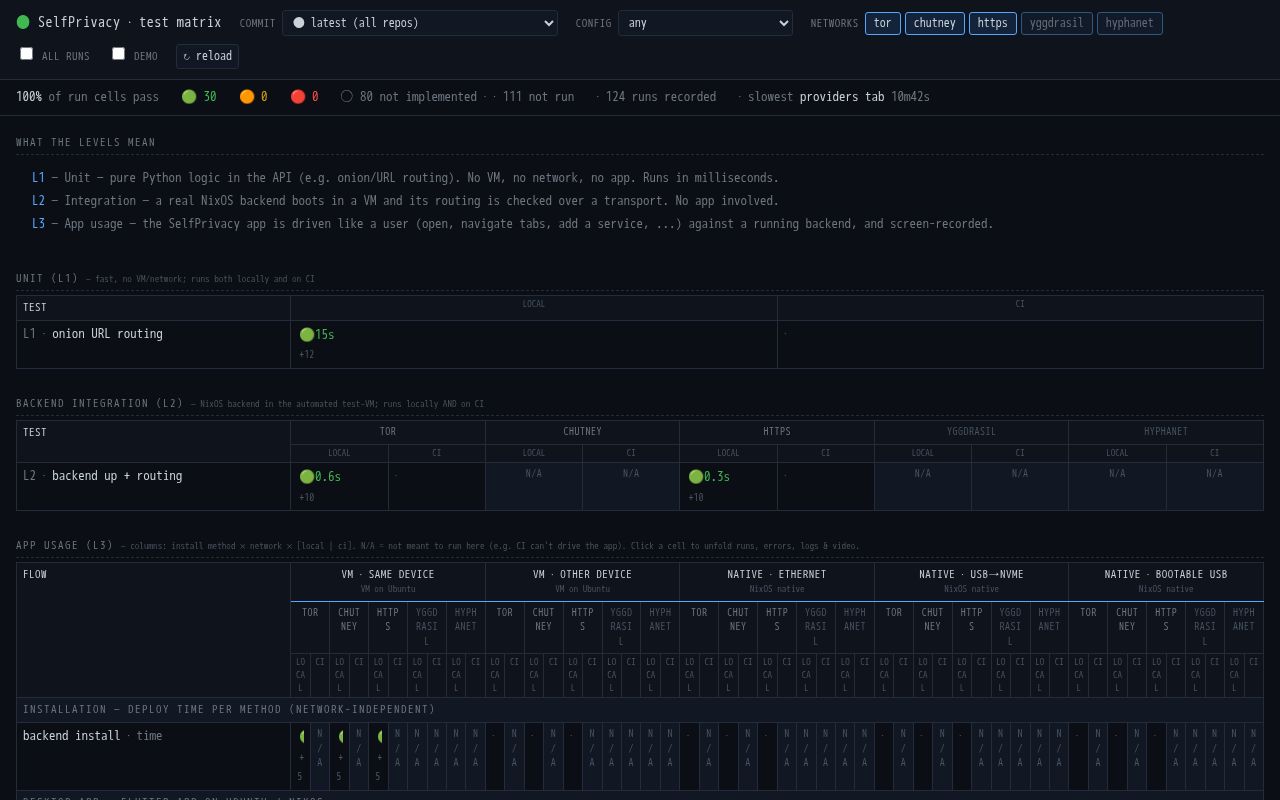This screenshot has height=800, width=1280.
Task: Click the 80 not implemented circle indicator
Action: (408, 97)
